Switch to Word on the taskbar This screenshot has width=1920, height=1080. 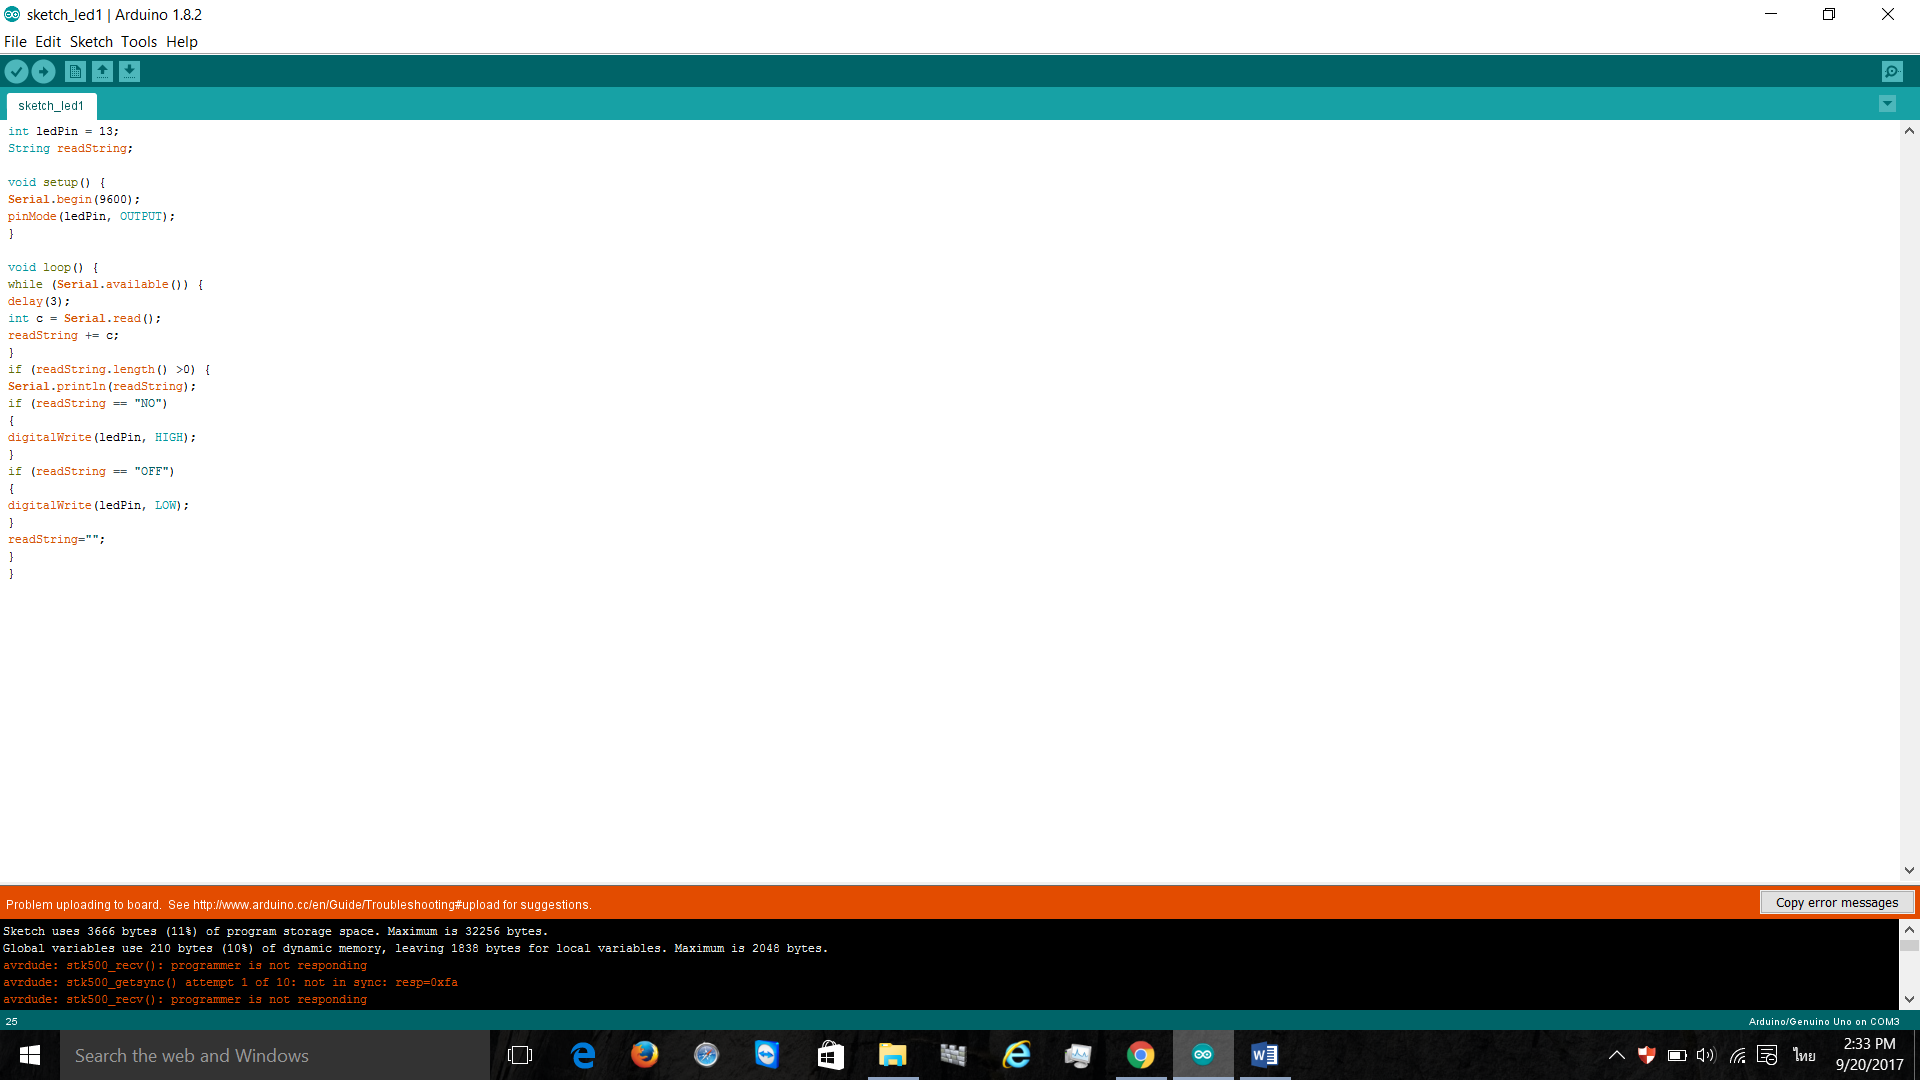(x=1264, y=1055)
